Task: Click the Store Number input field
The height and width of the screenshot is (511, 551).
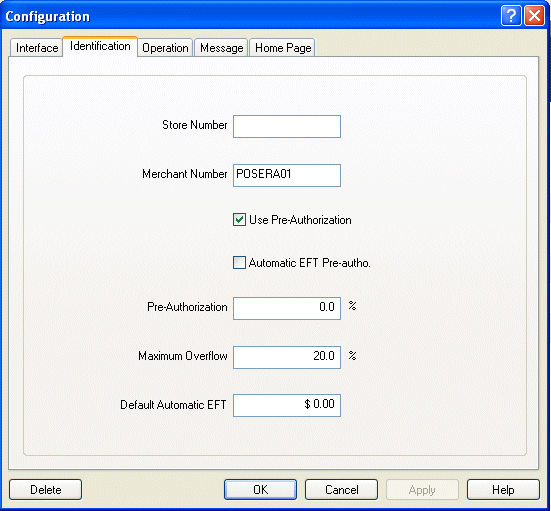Action: (287, 126)
